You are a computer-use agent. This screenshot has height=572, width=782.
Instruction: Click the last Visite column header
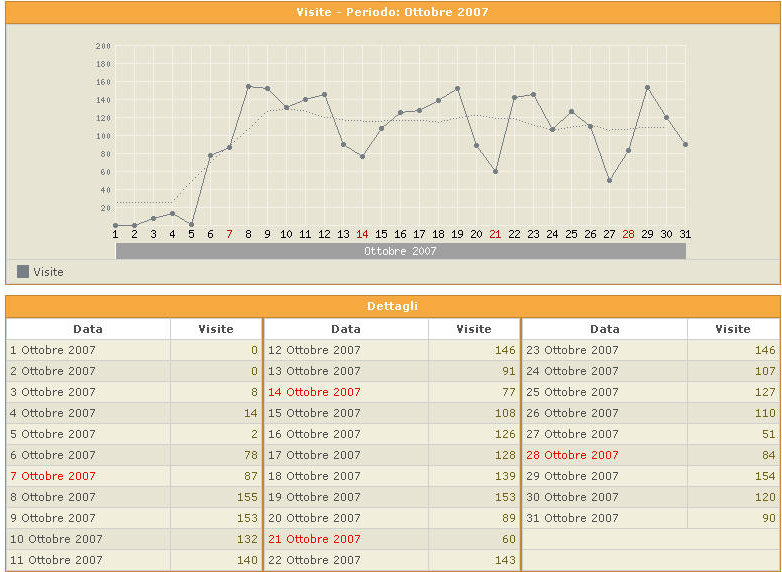(x=732, y=329)
